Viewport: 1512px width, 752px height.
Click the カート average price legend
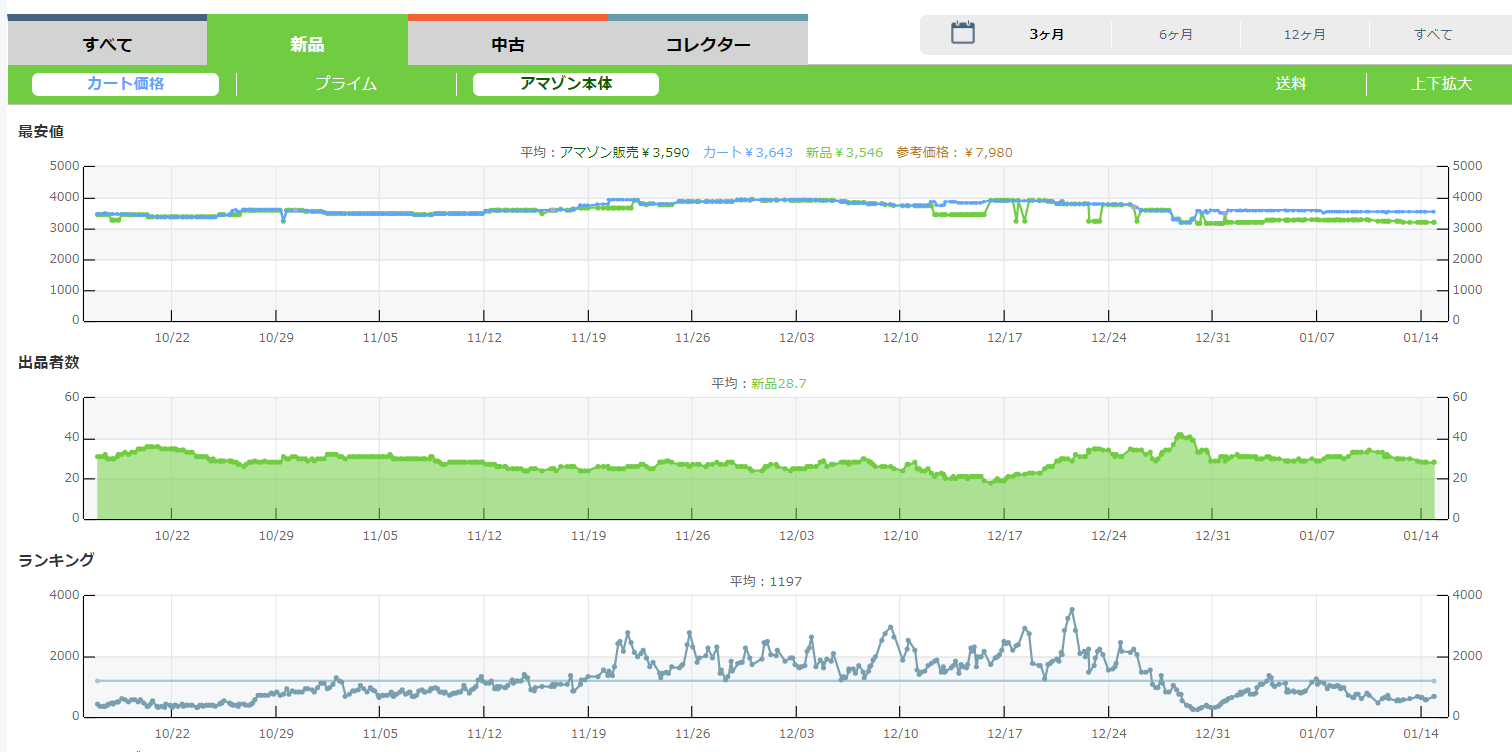coord(747,152)
